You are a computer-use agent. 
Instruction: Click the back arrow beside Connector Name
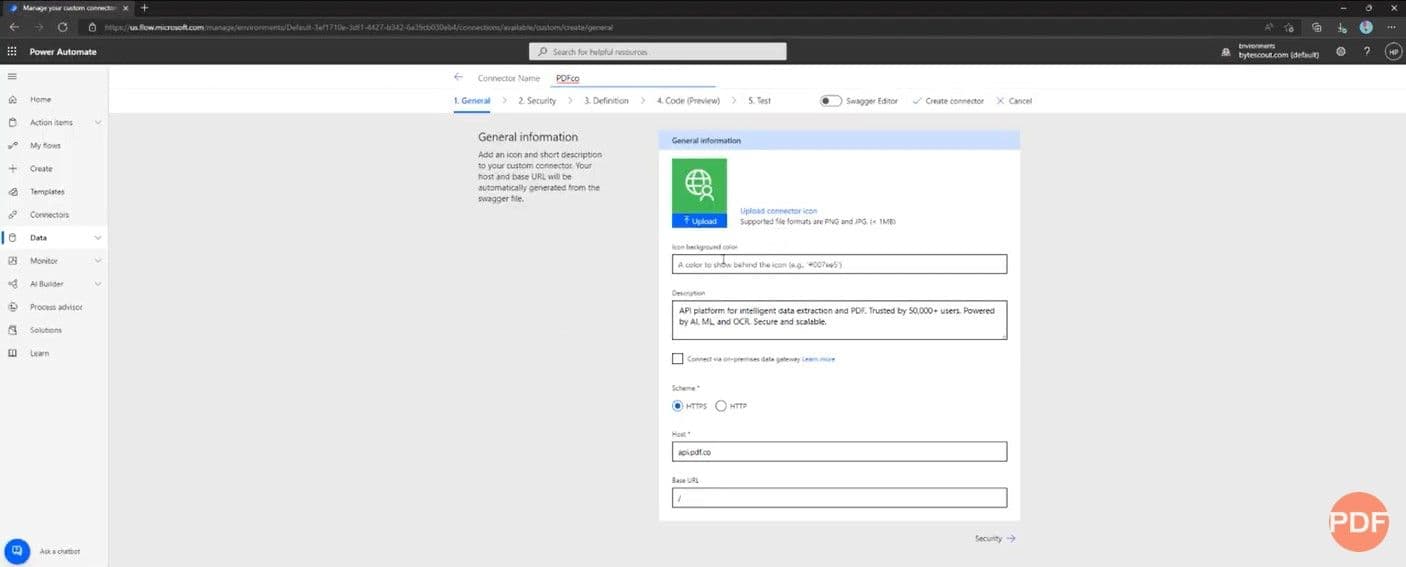click(458, 77)
